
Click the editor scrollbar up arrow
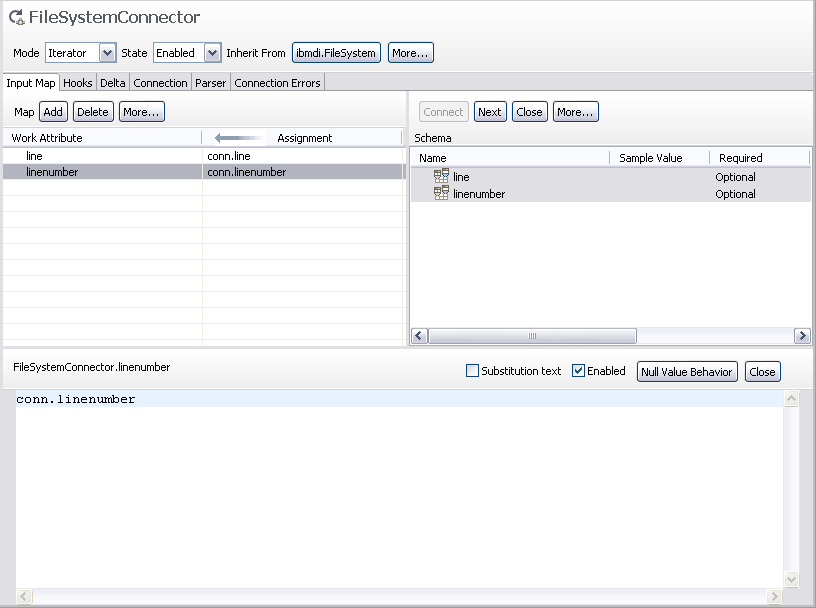(x=791, y=399)
